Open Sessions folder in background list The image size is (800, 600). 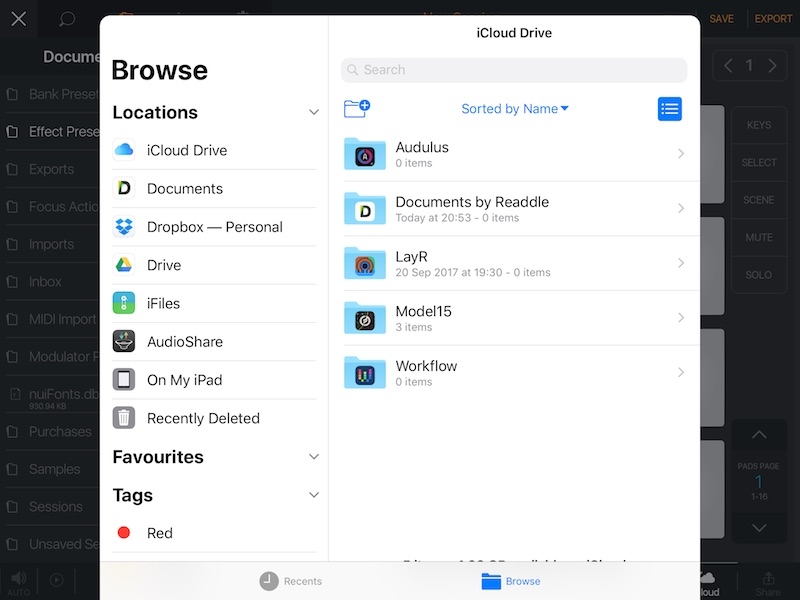coord(53,507)
